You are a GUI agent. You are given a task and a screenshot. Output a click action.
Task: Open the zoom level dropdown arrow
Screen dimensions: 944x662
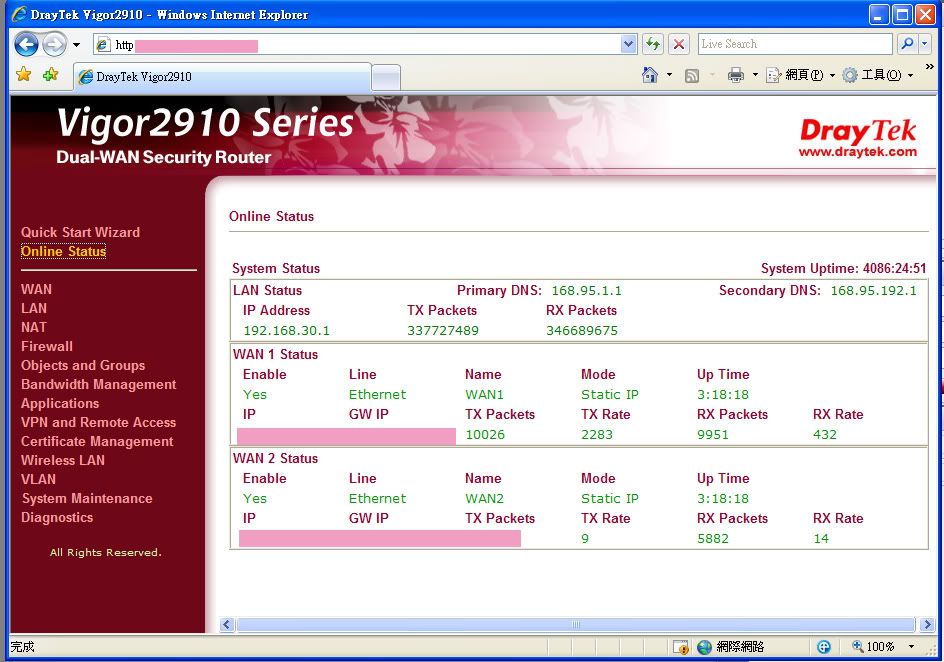911,647
